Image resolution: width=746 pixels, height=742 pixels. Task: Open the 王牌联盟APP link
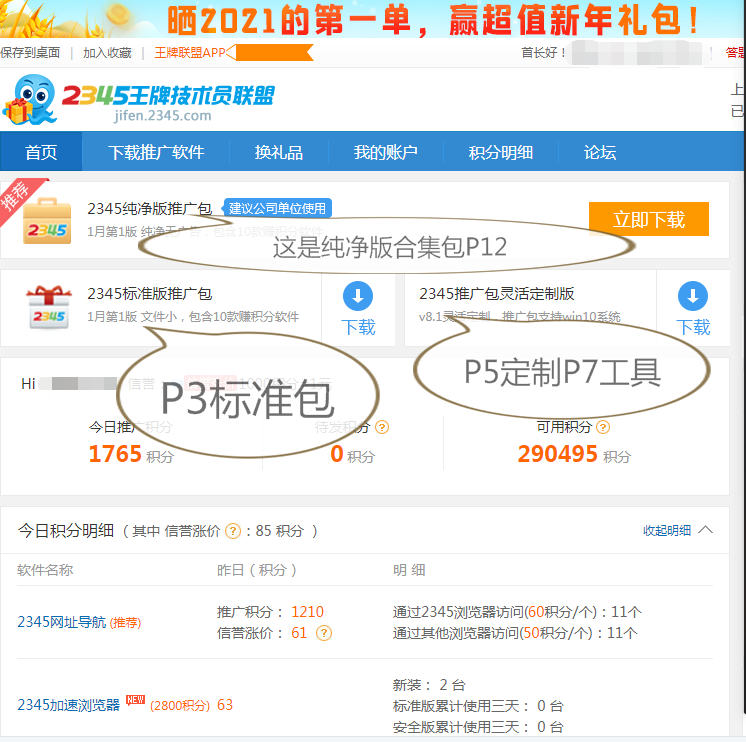pyautogui.click(x=190, y=52)
